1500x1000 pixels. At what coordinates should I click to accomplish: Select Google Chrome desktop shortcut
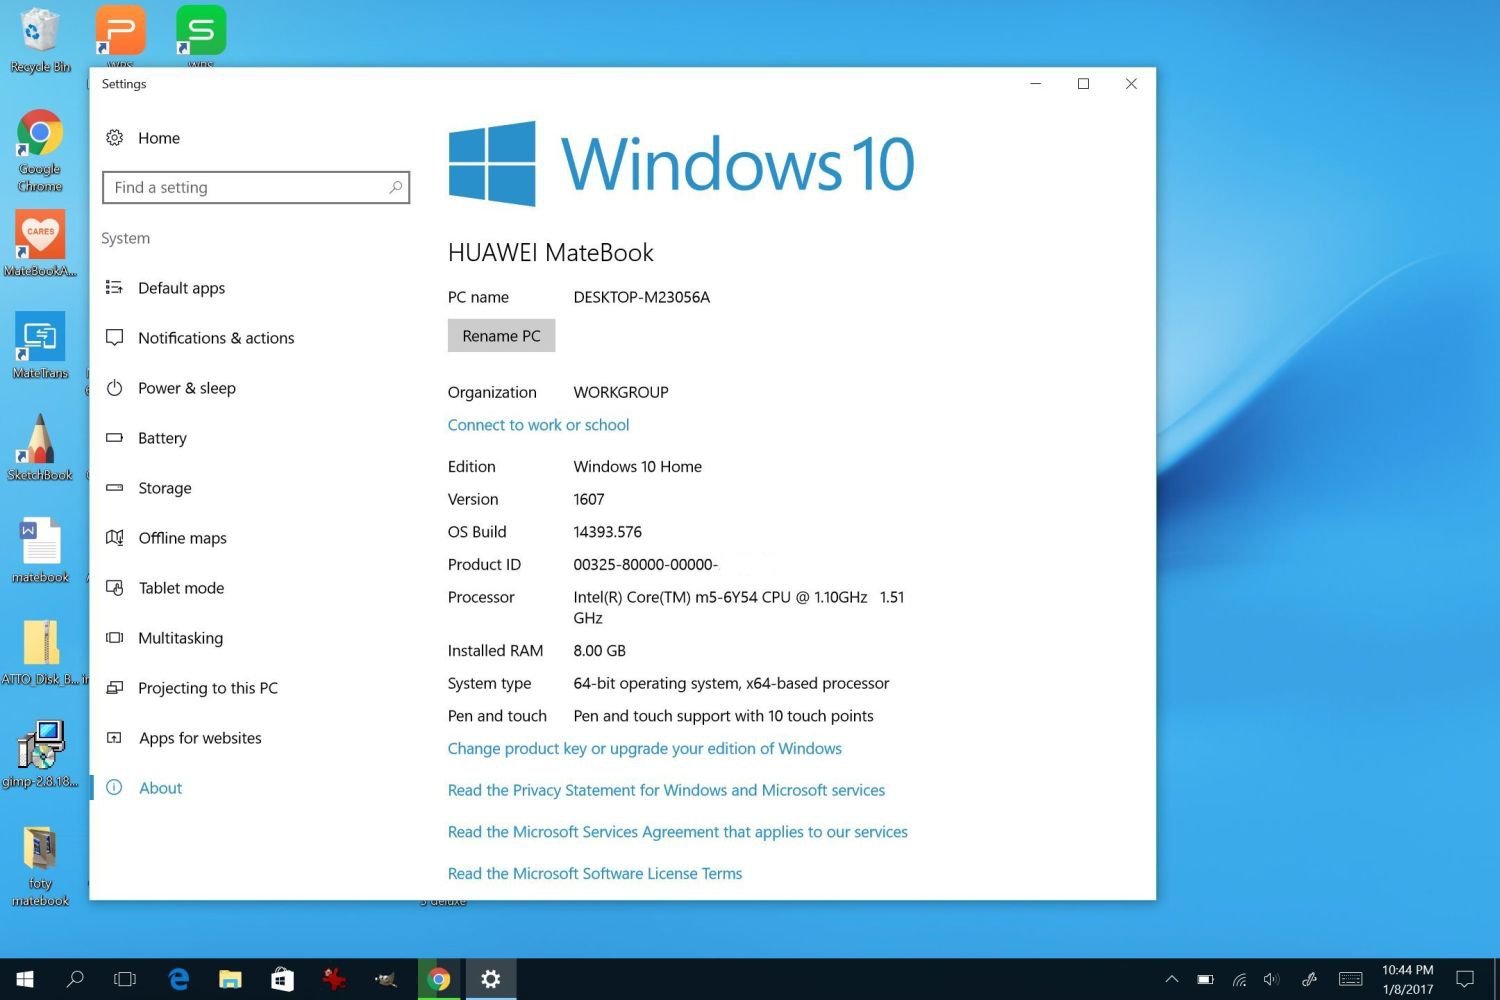(40, 150)
